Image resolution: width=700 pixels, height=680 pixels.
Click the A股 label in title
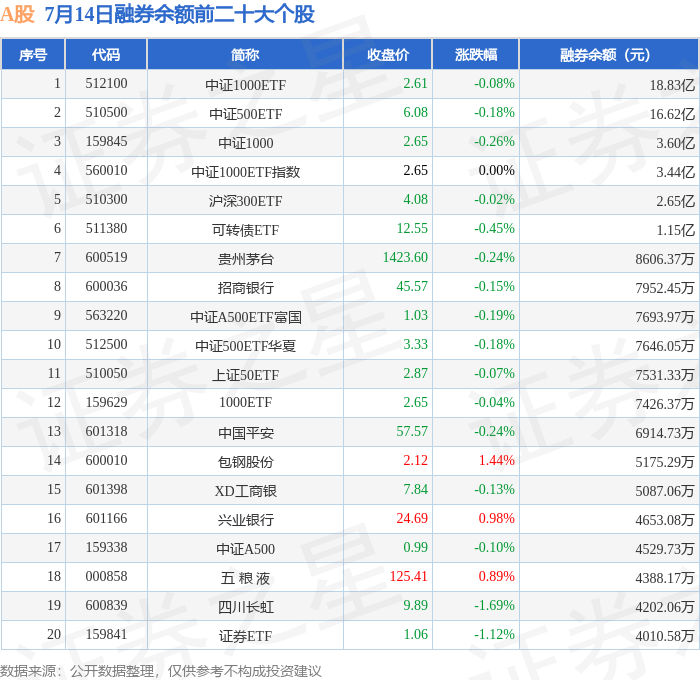[17, 14]
